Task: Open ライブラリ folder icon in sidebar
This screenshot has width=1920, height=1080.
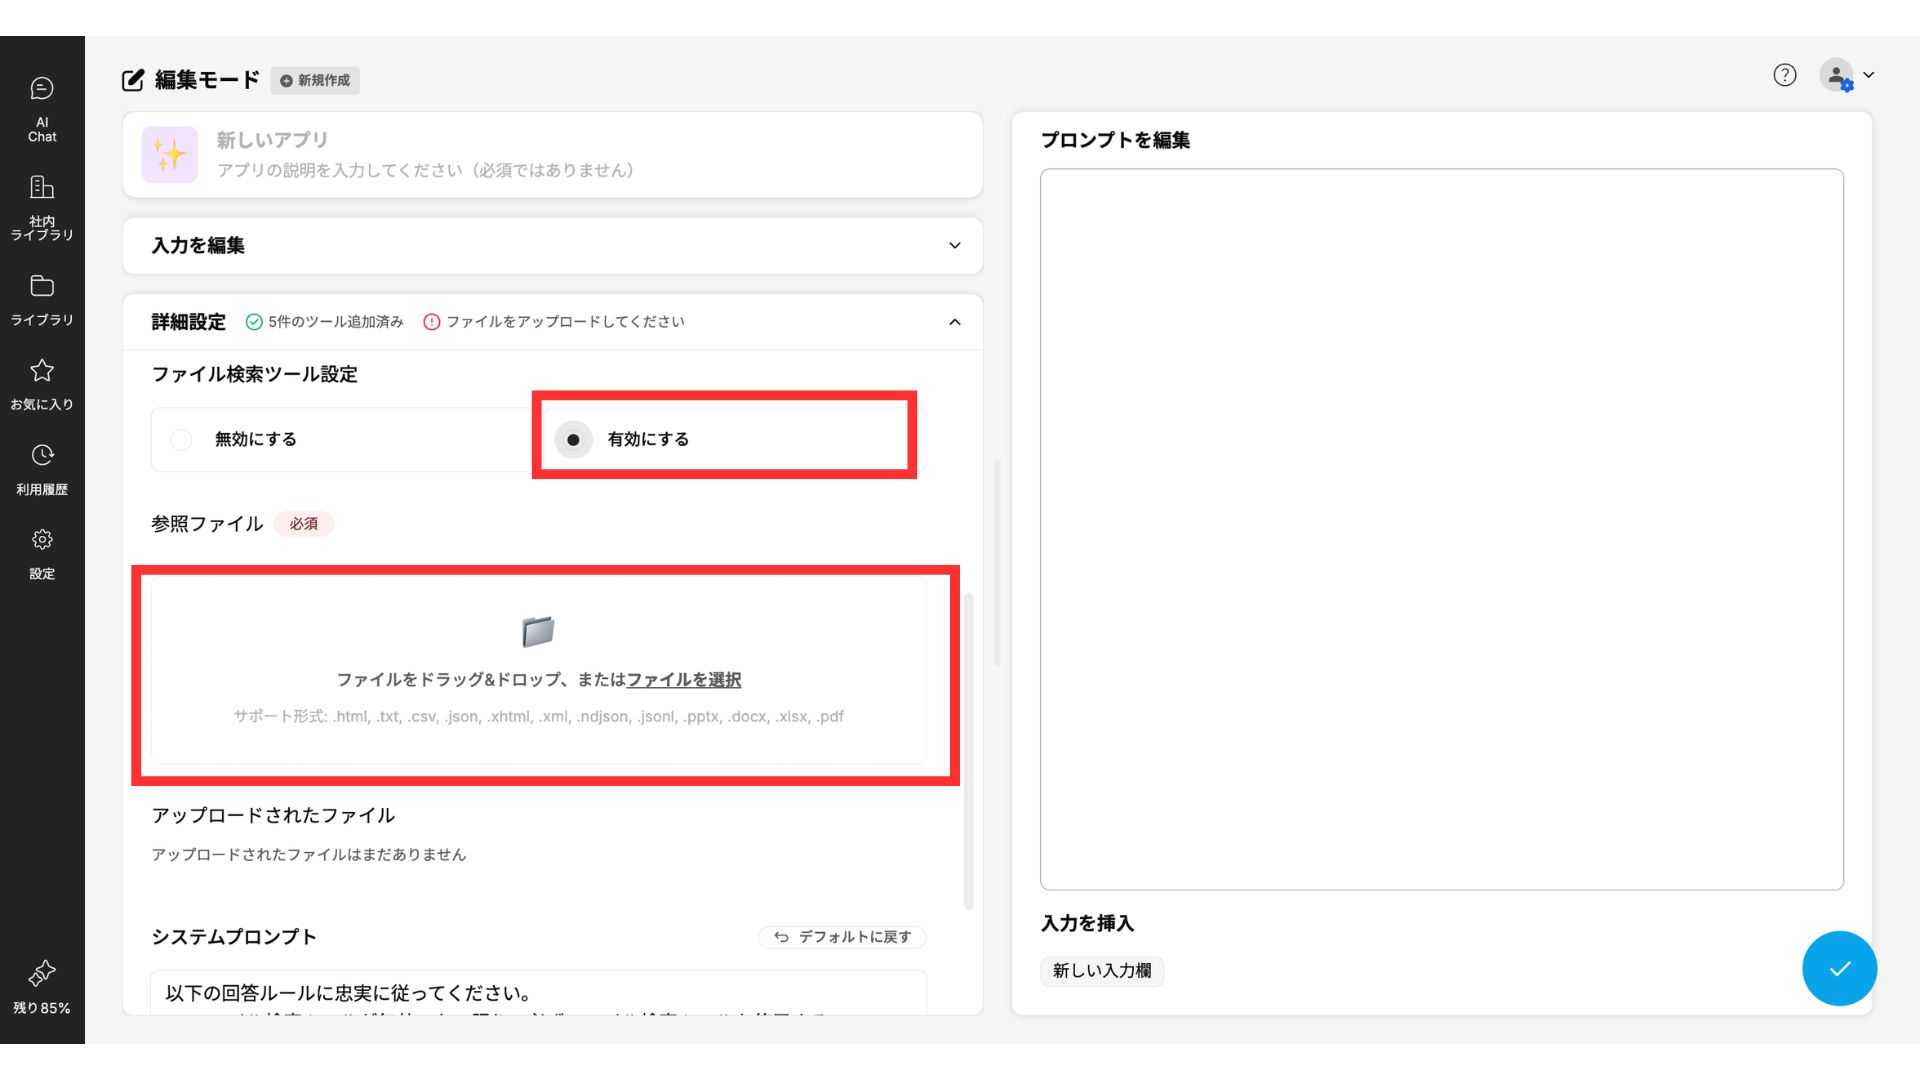Action: (42, 299)
